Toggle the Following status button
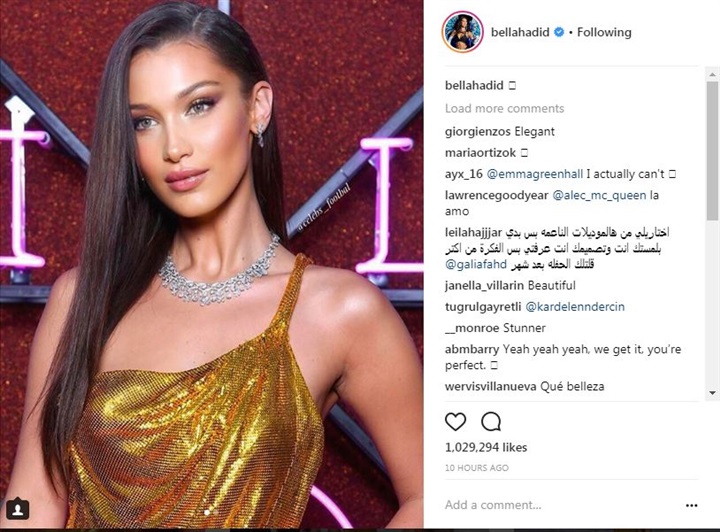The image size is (720, 532). click(604, 32)
